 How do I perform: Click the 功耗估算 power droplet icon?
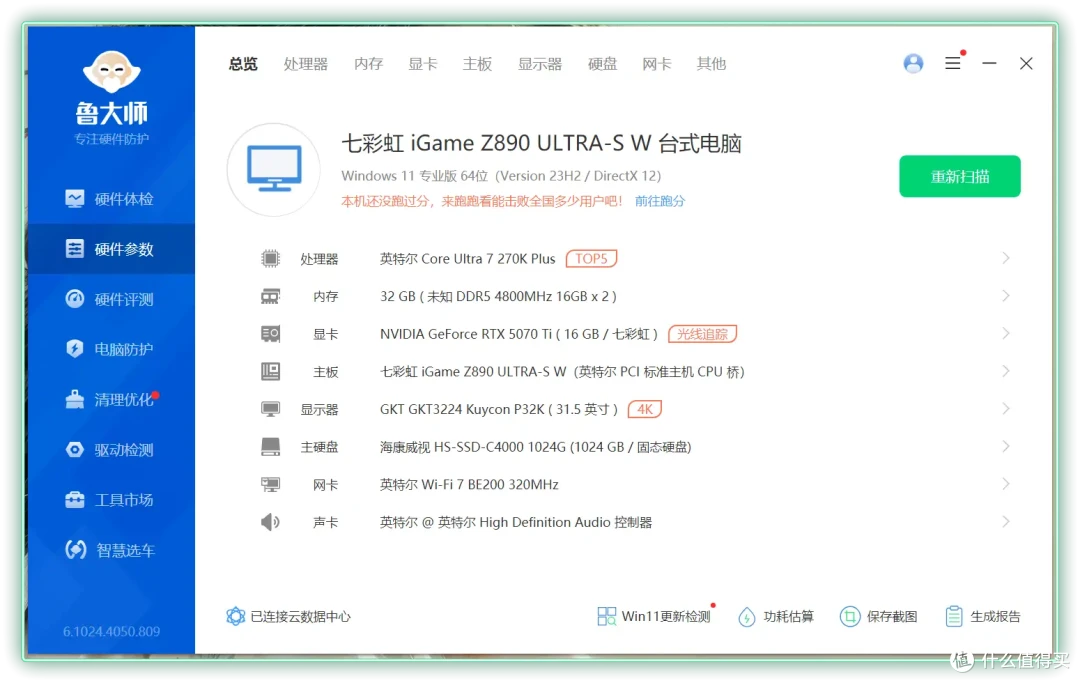click(747, 617)
